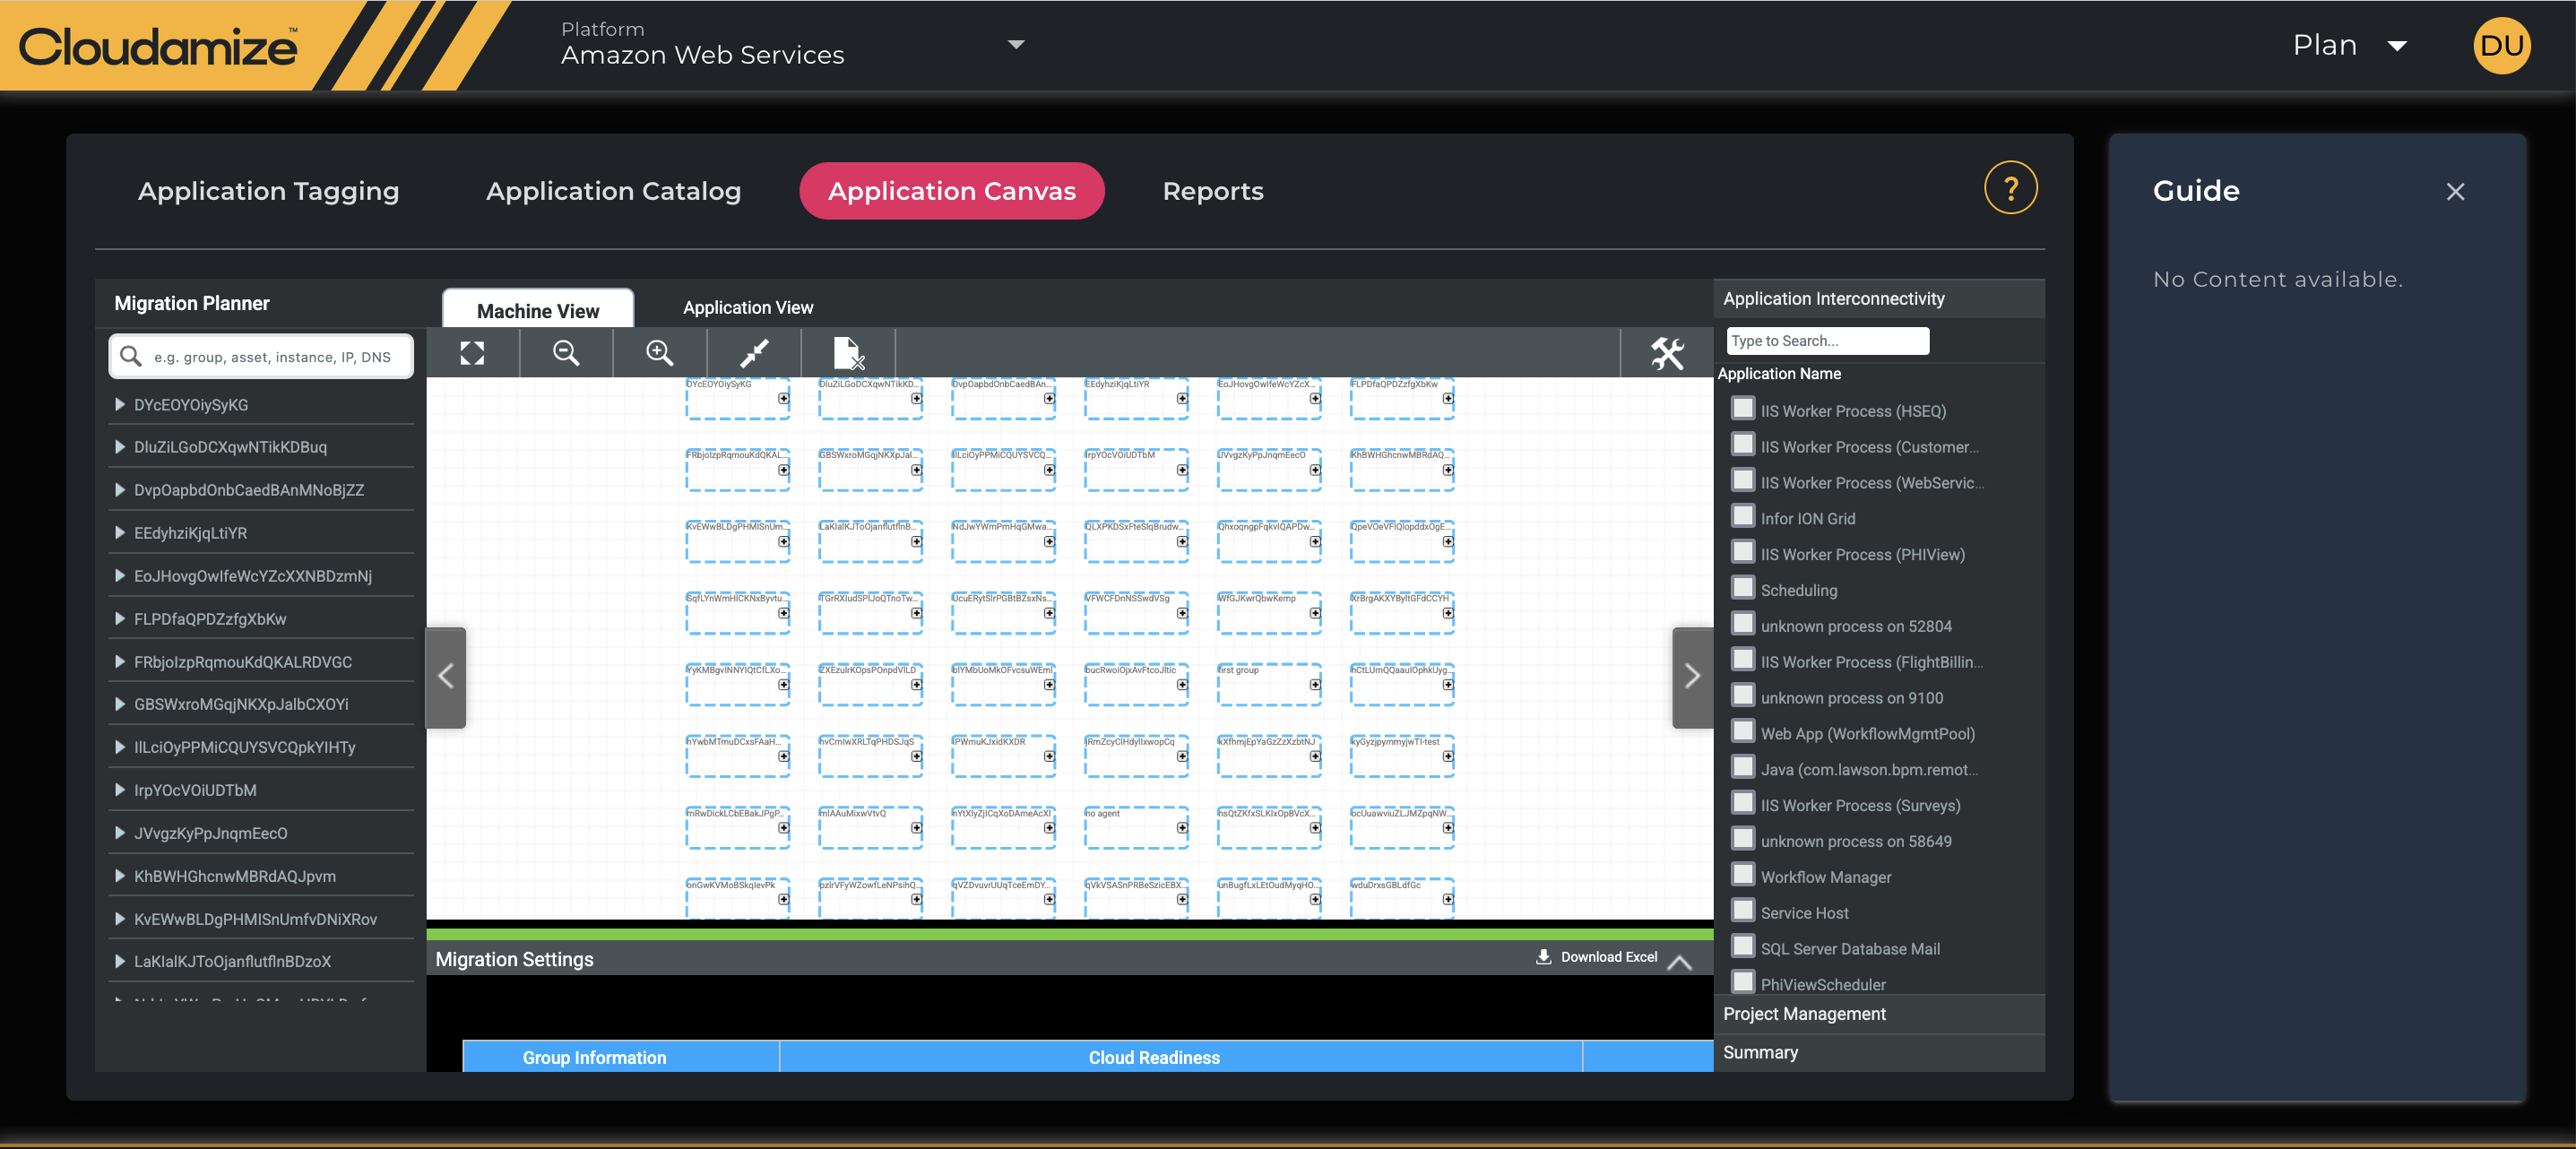The width and height of the screenshot is (2576, 1149).
Task: Collapse Migration Settings with the chevron
Action: click(1680, 961)
